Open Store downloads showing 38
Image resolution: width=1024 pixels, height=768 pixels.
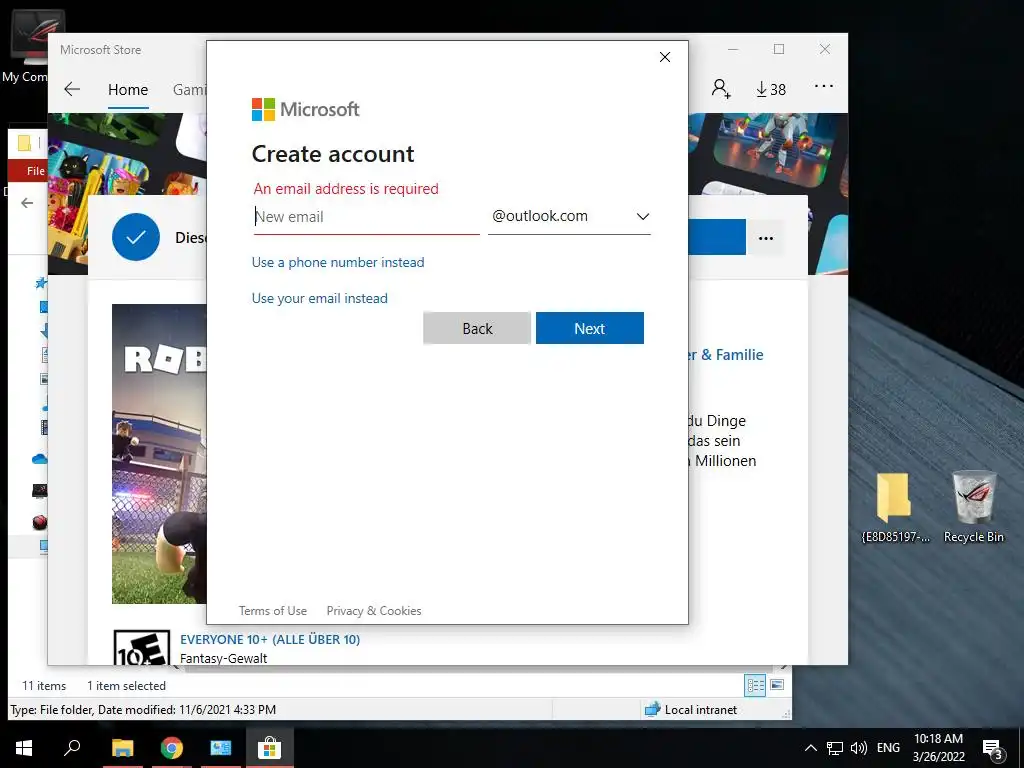(x=771, y=89)
